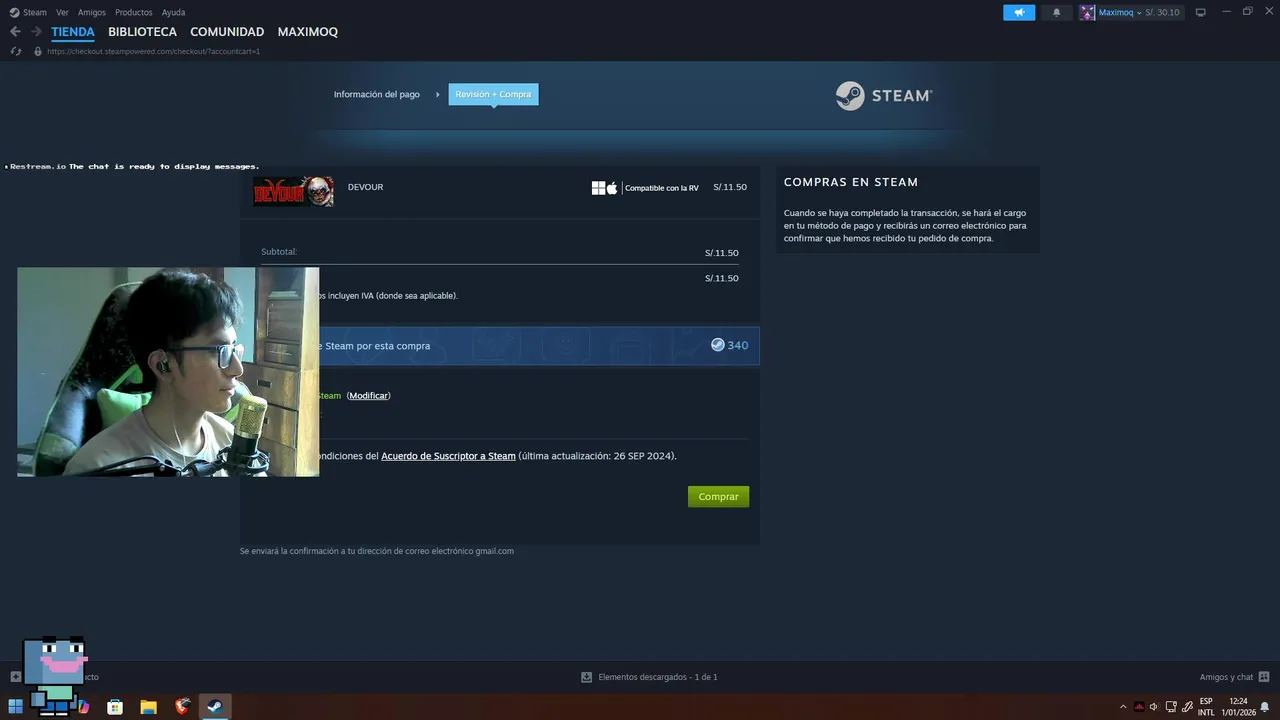Open the clock showing 12:24
Viewport: 1280px width, 720px height.
coord(1238,707)
